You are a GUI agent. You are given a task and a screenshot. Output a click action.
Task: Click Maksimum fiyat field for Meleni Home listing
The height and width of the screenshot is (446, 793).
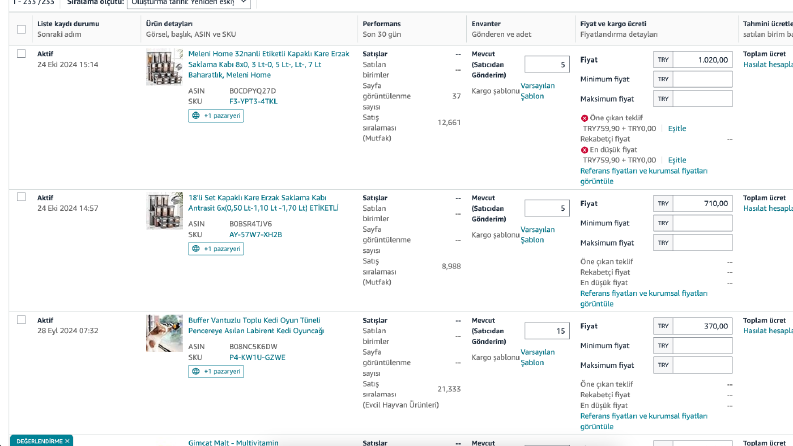(x=702, y=99)
